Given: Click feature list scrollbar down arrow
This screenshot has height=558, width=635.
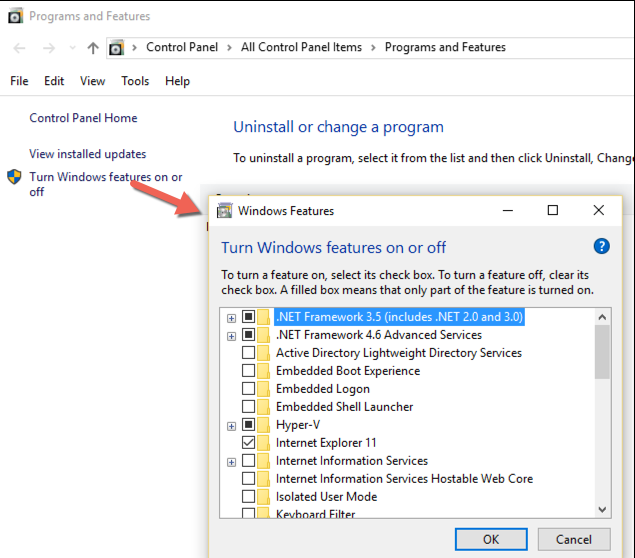Looking at the screenshot, I should coord(602,509).
